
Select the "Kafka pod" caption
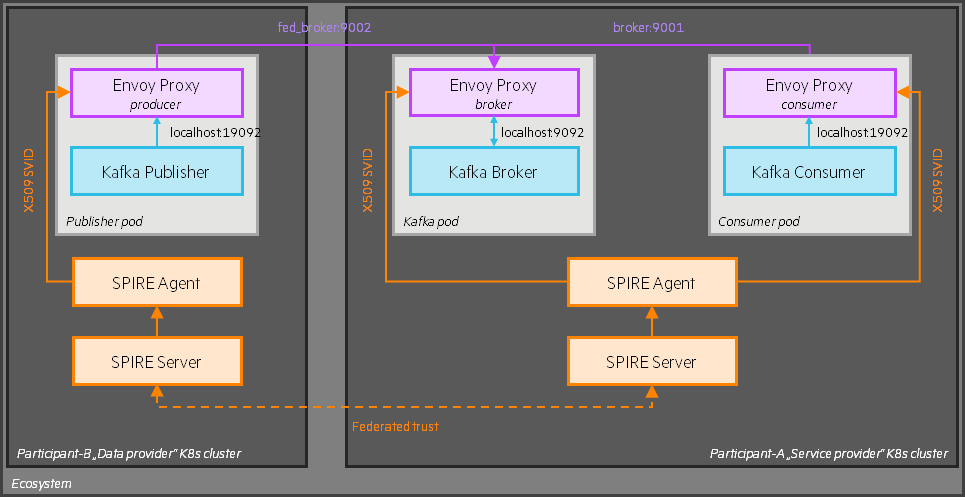(x=431, y=221)
